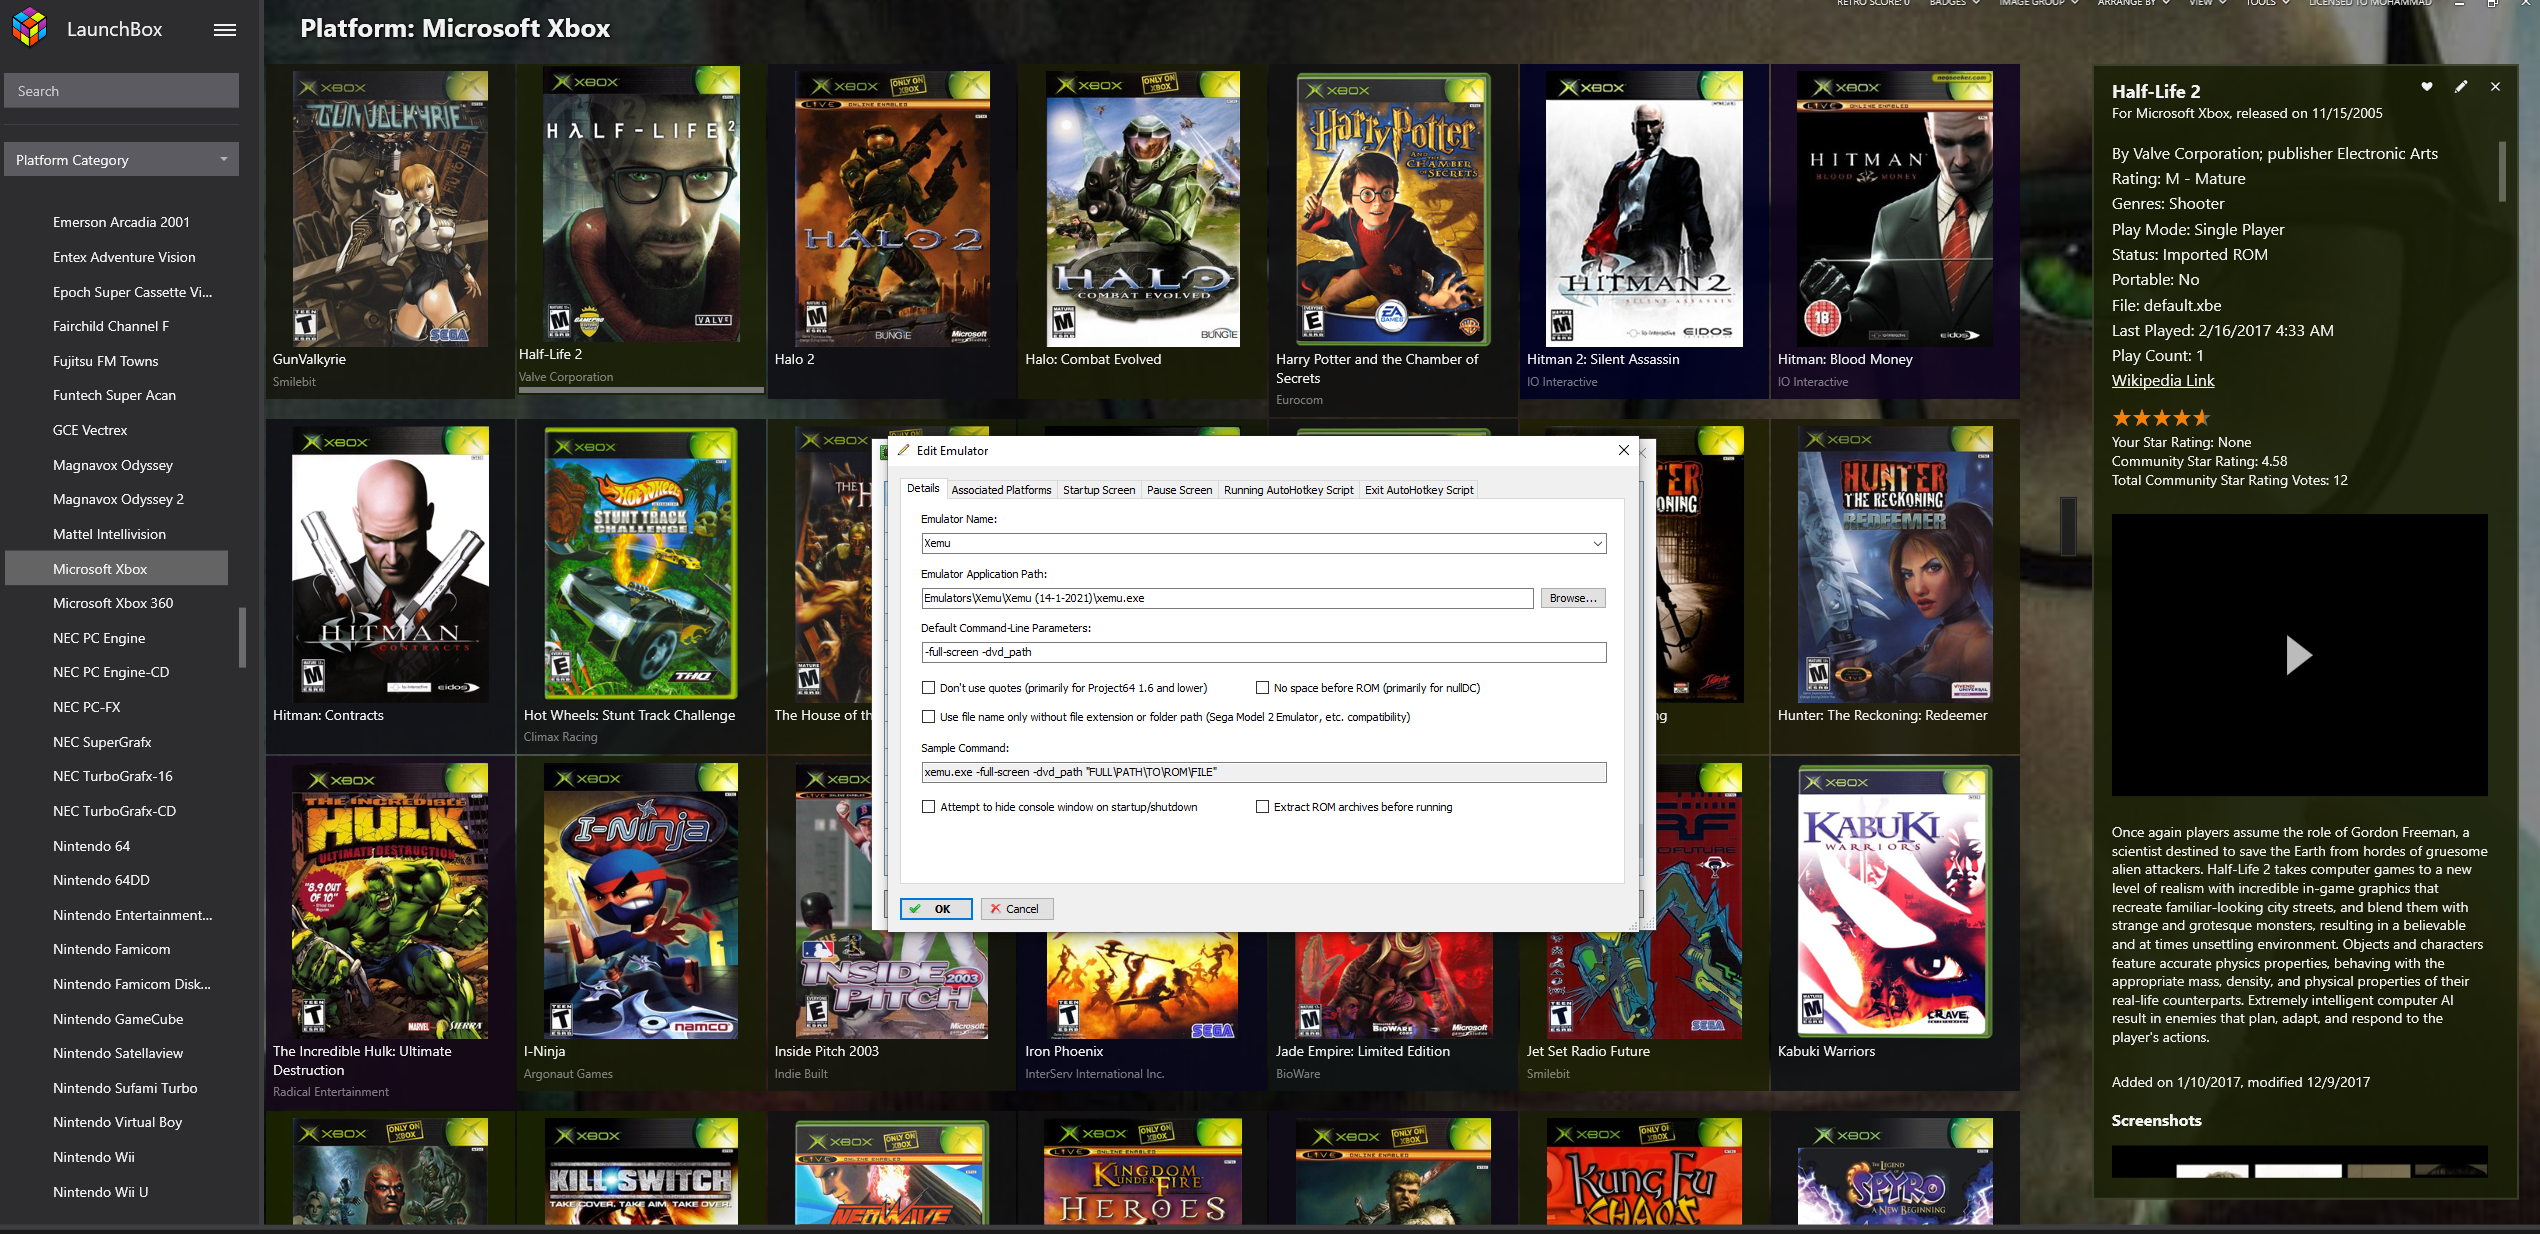Open the Startup Screen tab

[1099, 490]
